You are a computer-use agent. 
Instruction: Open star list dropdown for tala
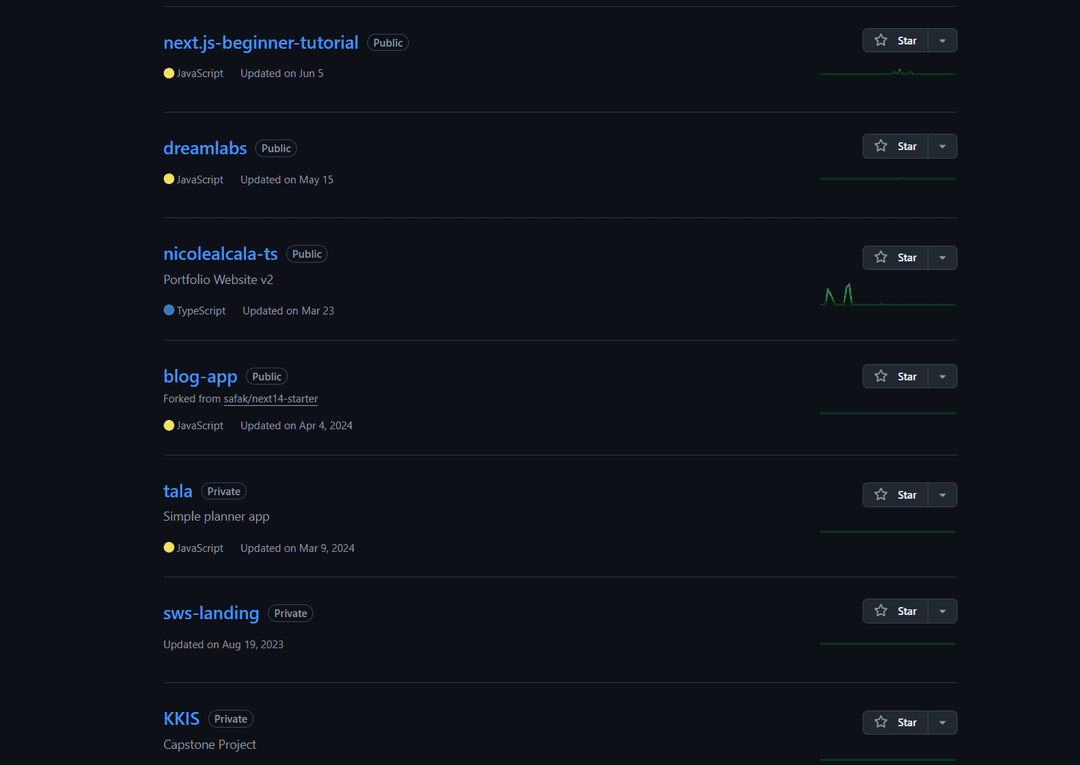point(943,495)
